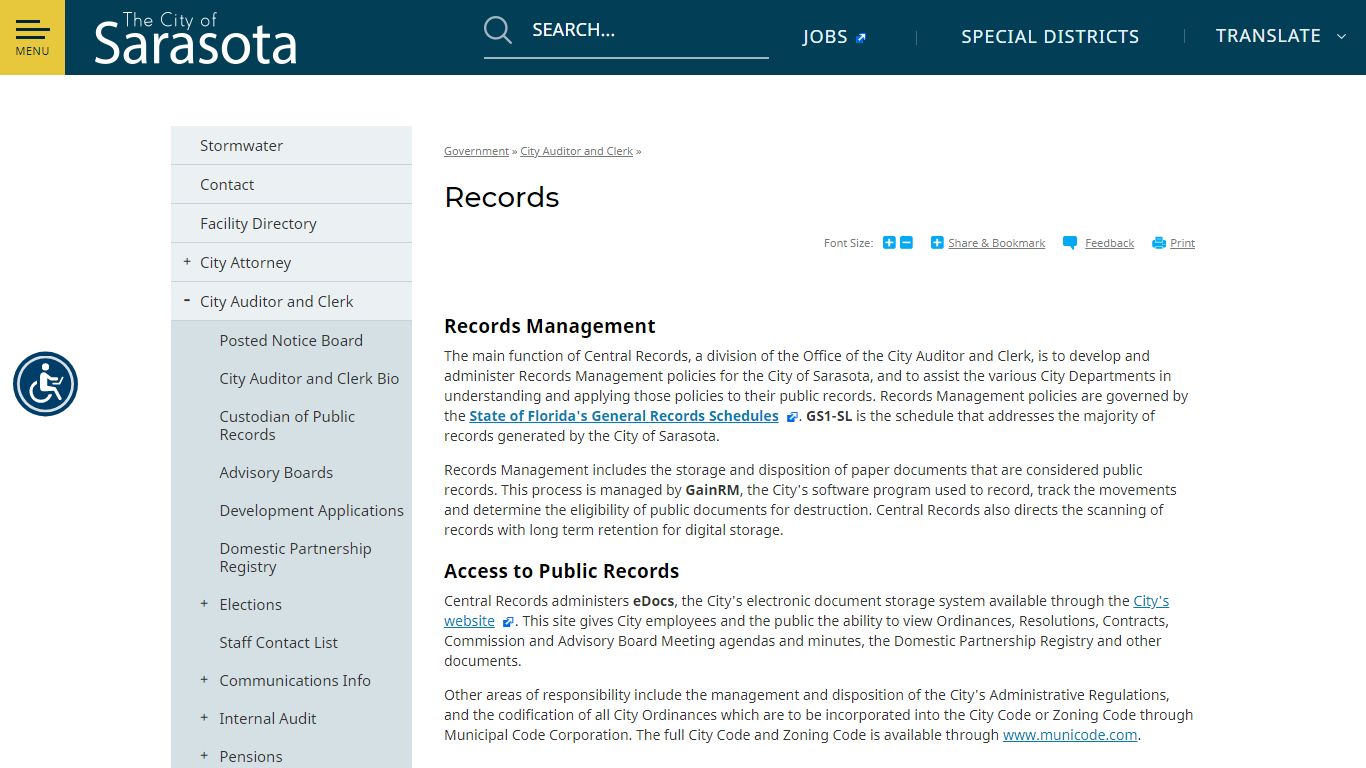
Task: Open the hamburger MENU button
Action: point(32,37)
